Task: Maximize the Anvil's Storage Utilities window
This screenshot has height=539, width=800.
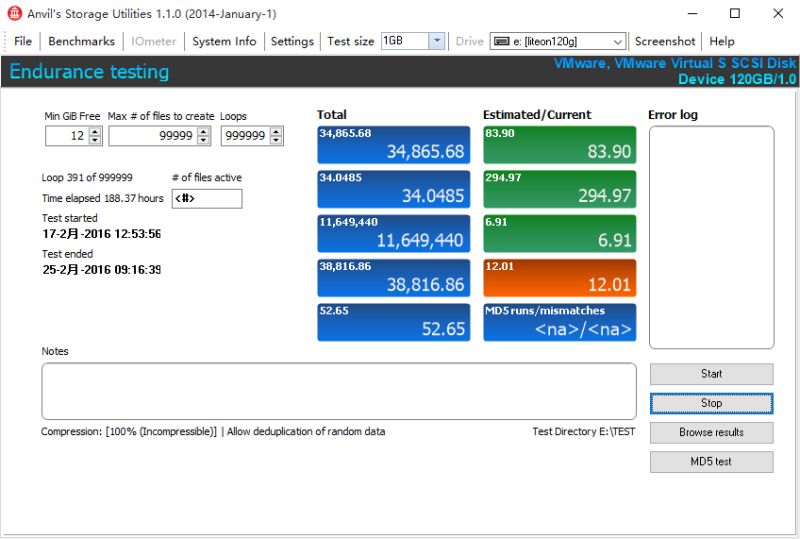Action: (x=735, y=14)
